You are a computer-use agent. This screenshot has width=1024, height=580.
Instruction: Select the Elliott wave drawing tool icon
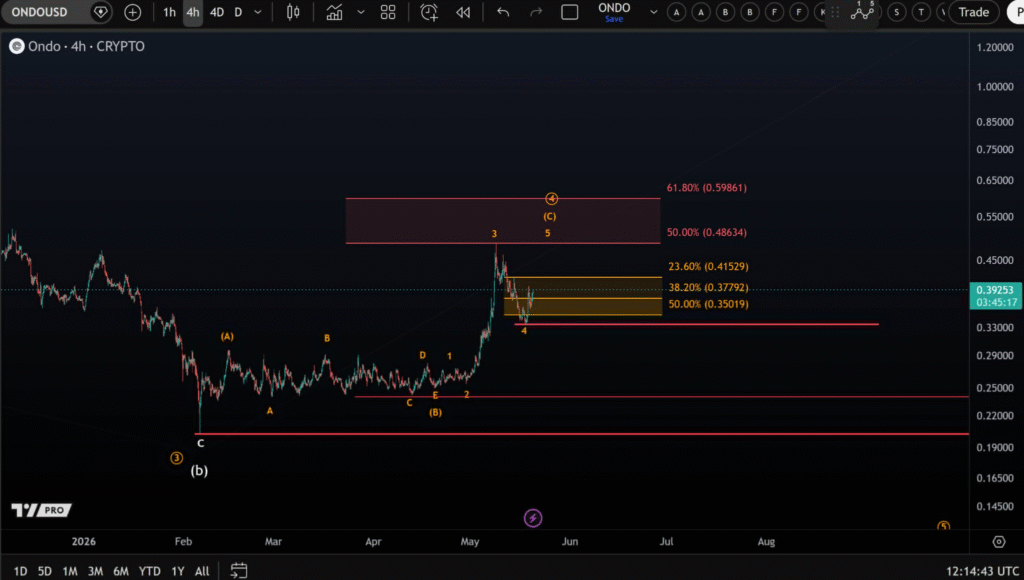pos(863,10)
